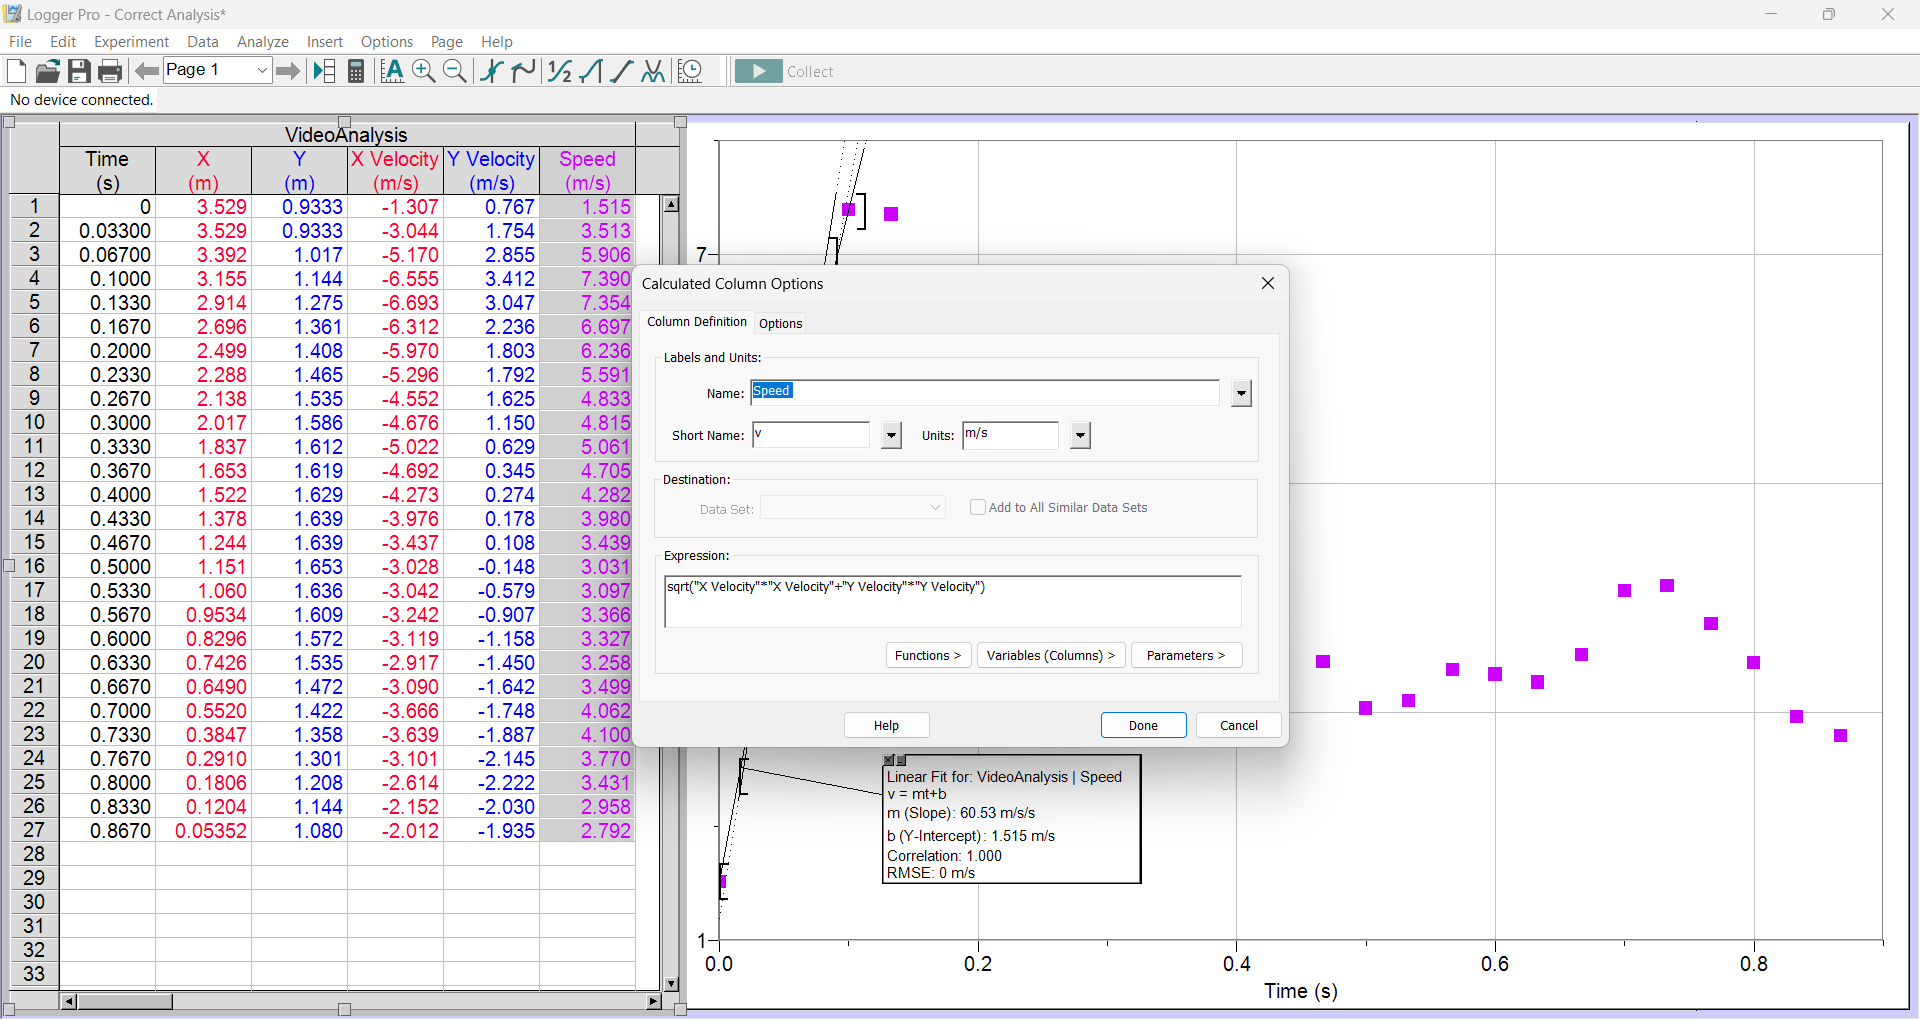Confirm with the Done button
The width and height of the screenshot is (1920, 1020).
click(1143, 724)
